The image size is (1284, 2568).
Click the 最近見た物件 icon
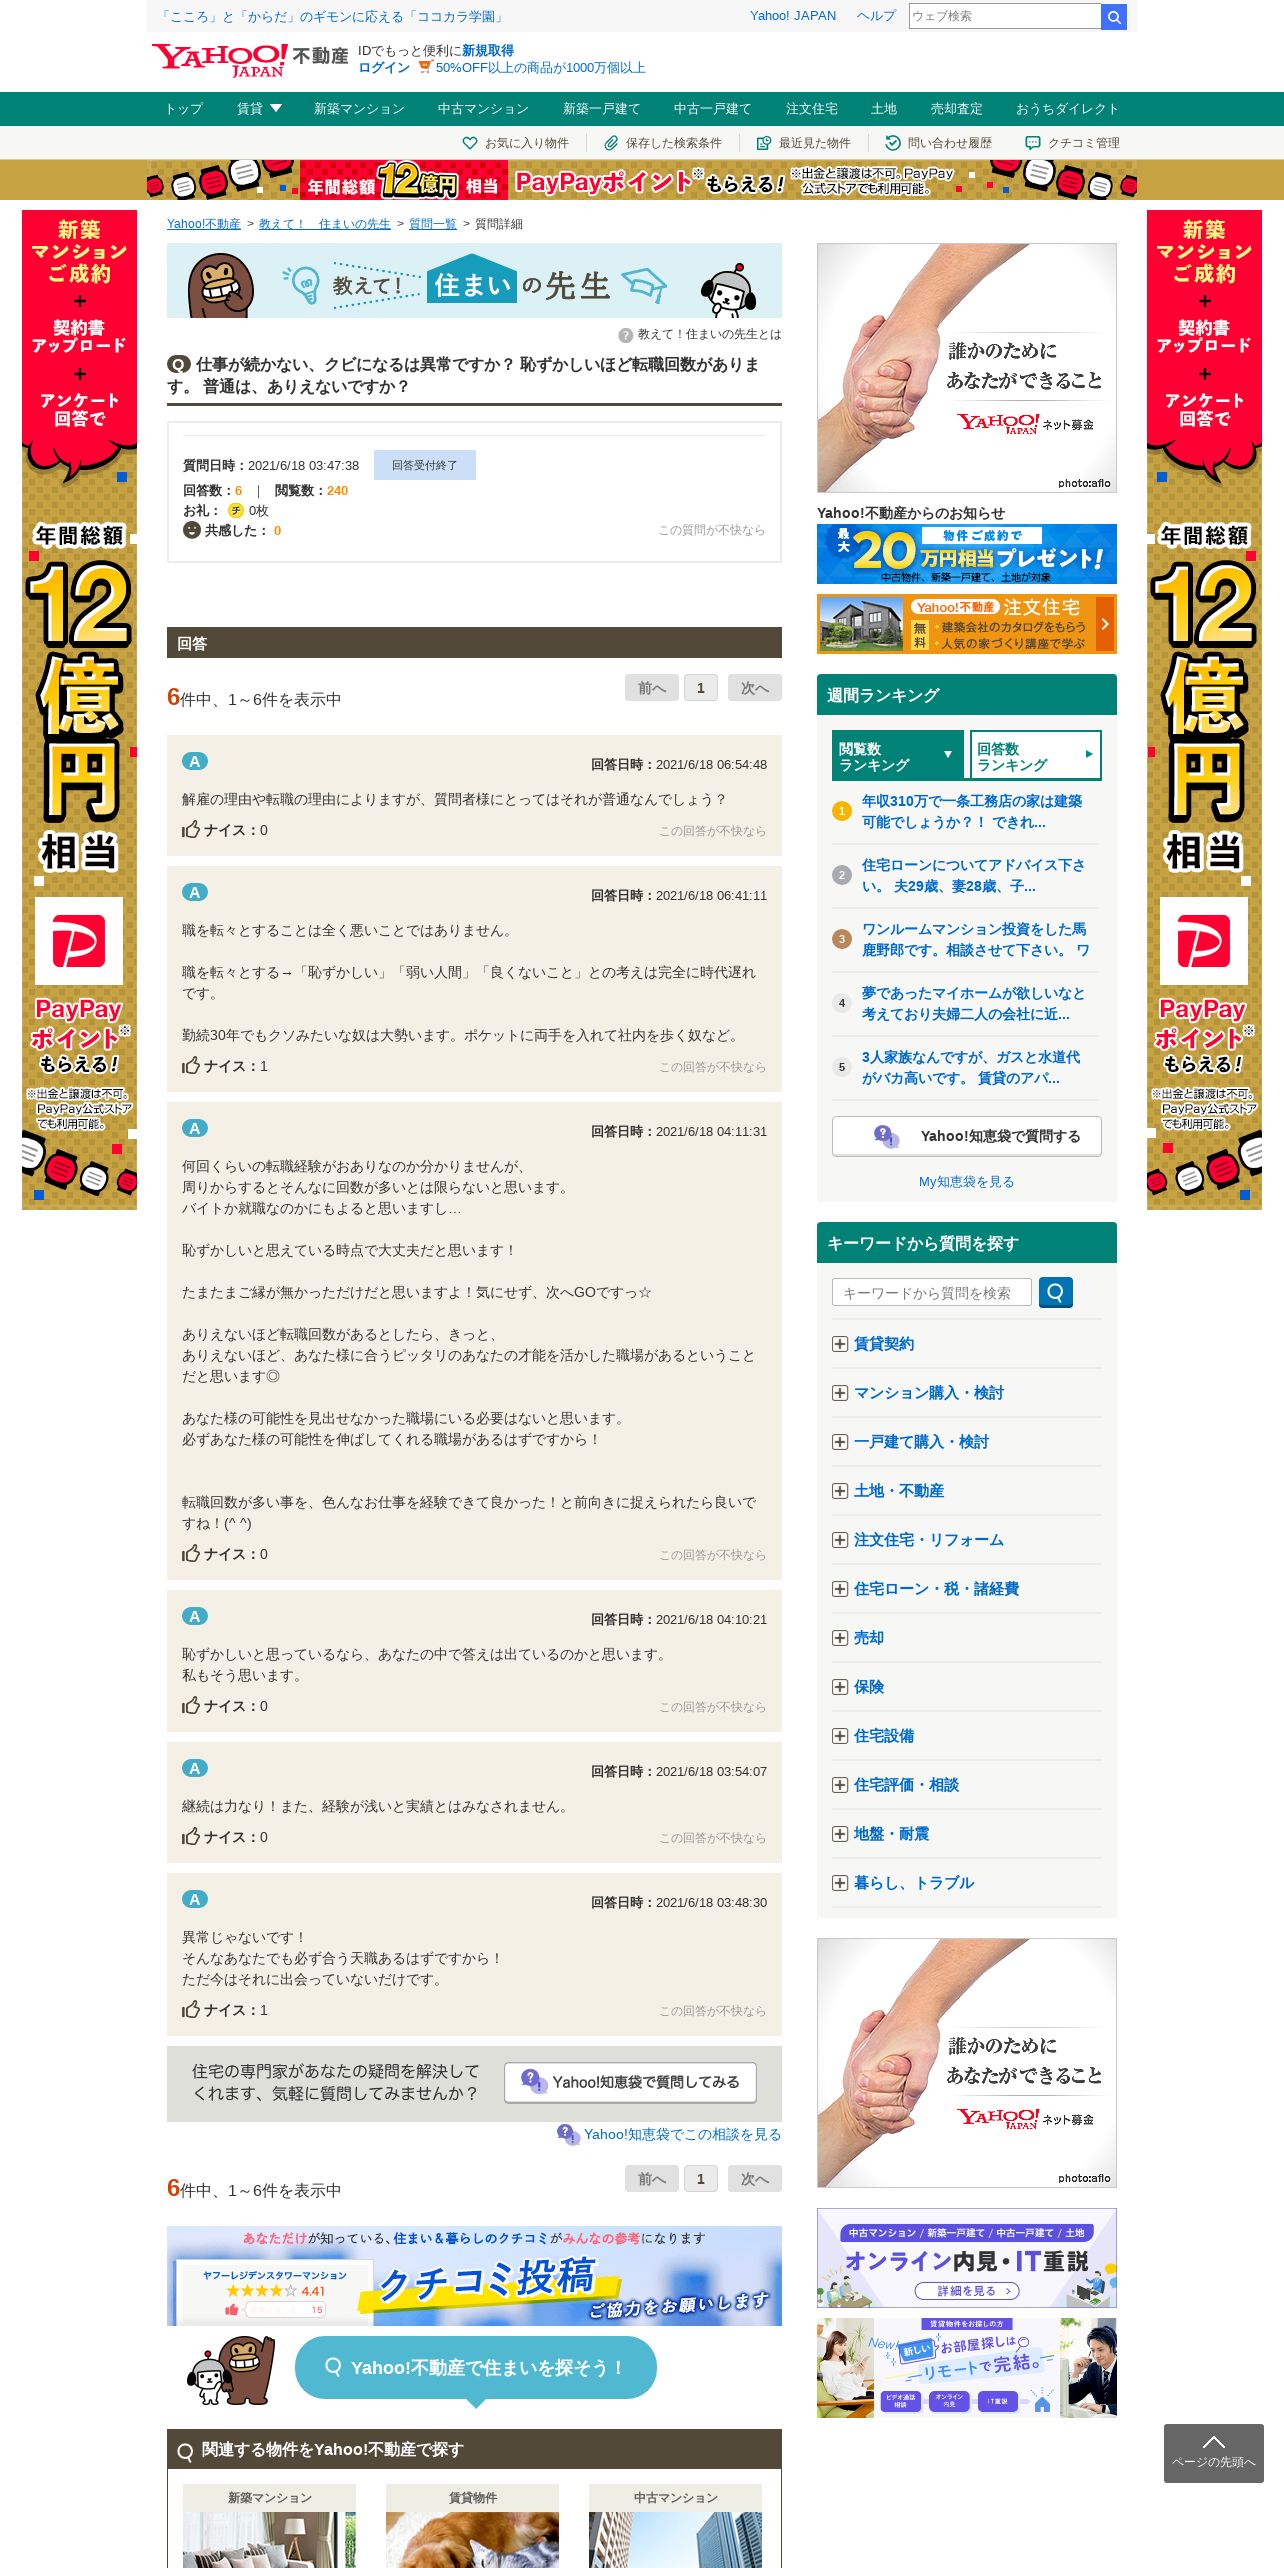pyautogui.click(x=763, y=143)
